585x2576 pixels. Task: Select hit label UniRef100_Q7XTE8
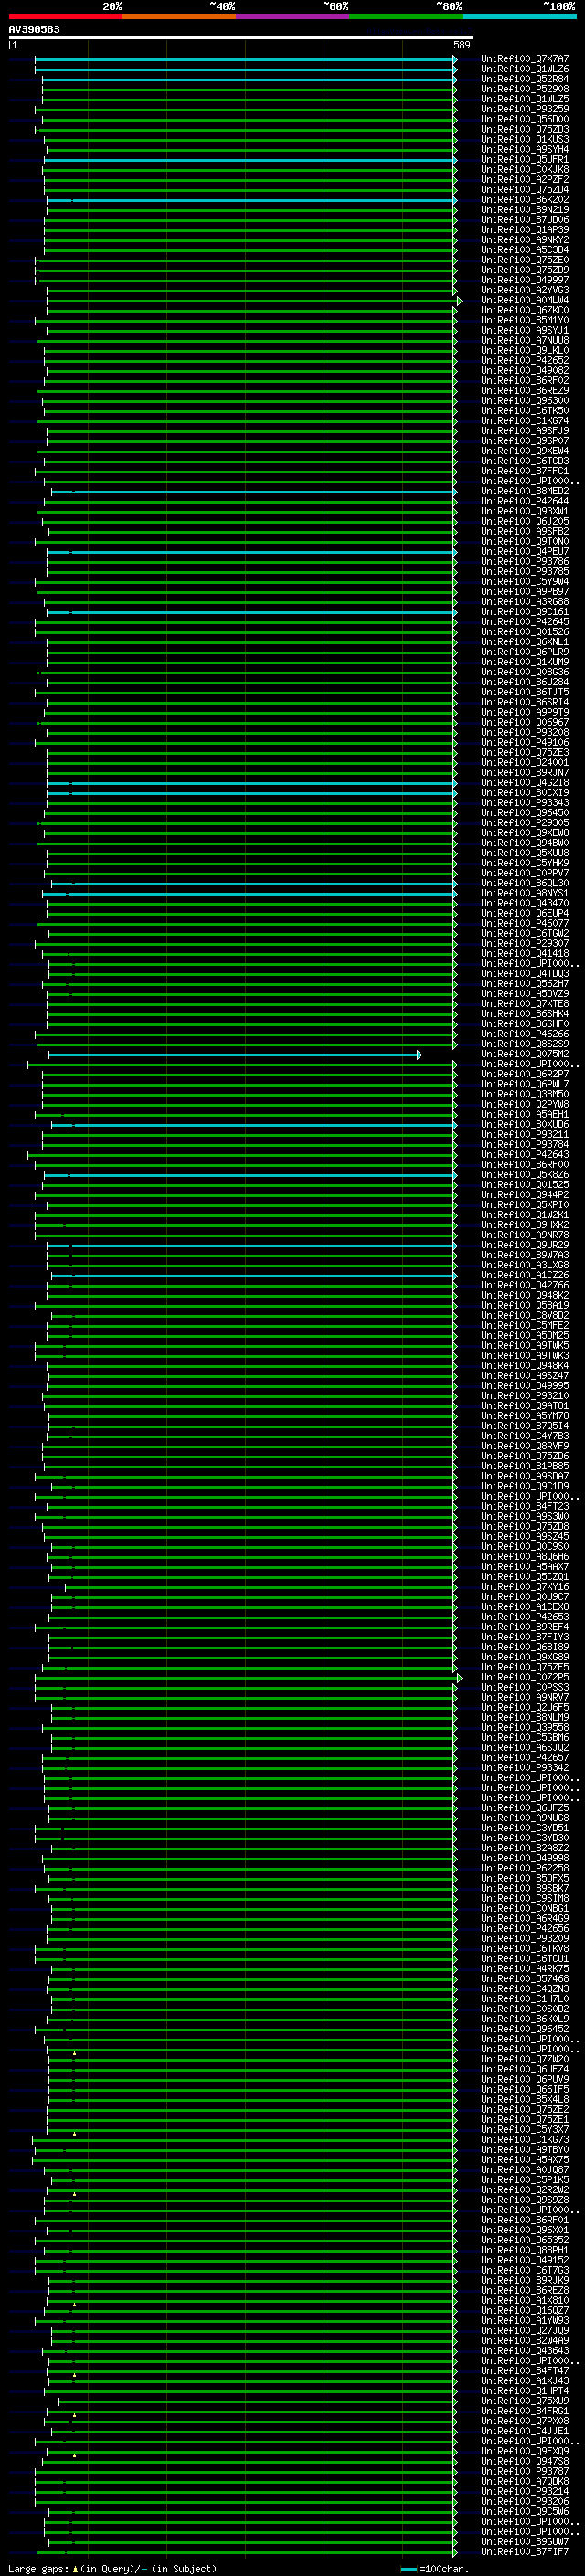[524, 1004]
